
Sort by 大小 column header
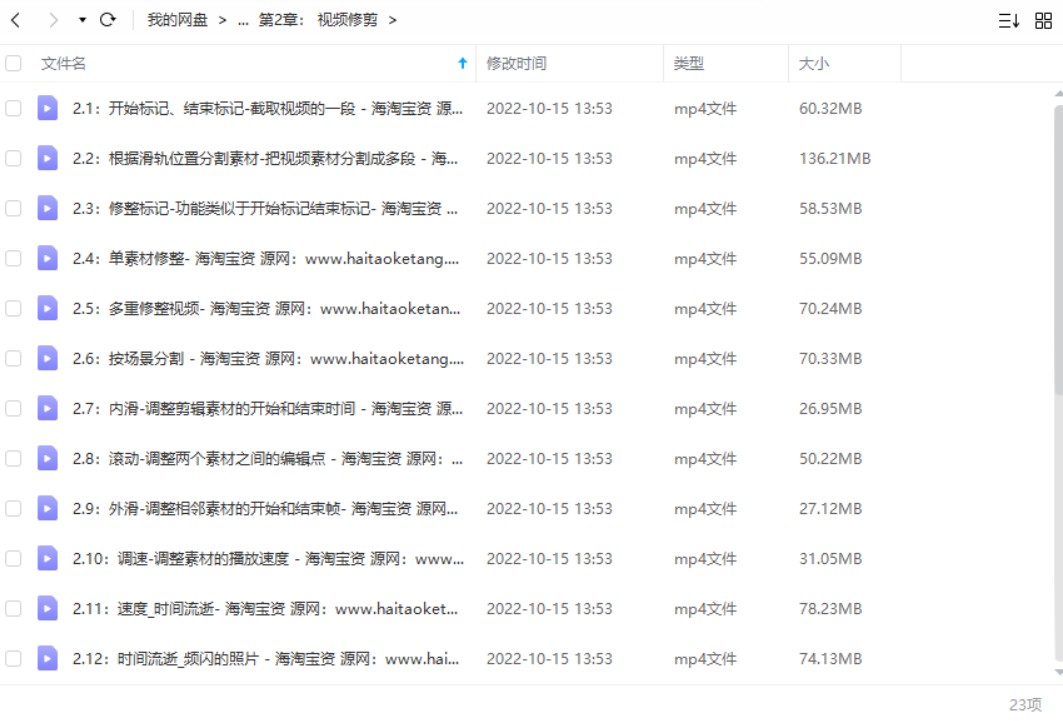tap(814, 64)
